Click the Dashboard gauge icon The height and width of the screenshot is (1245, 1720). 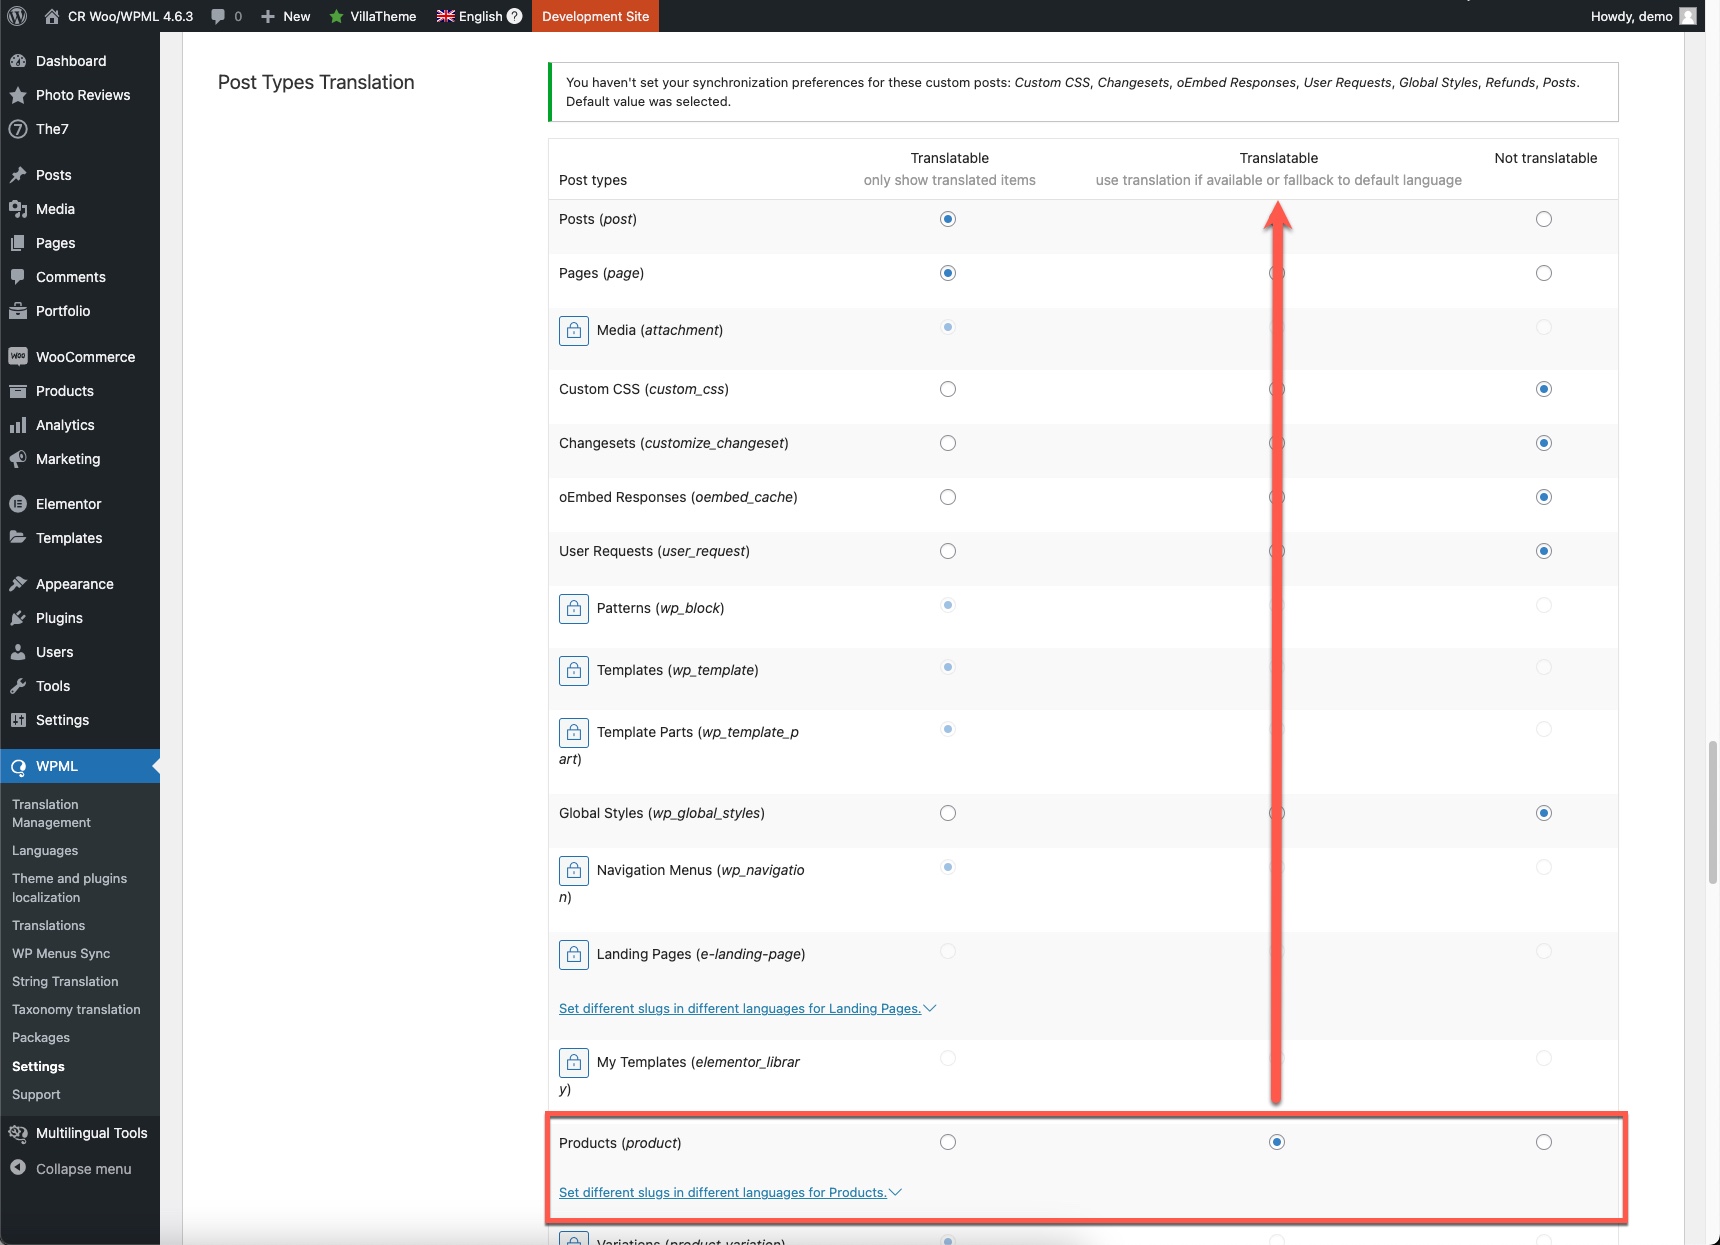point(18,61)
